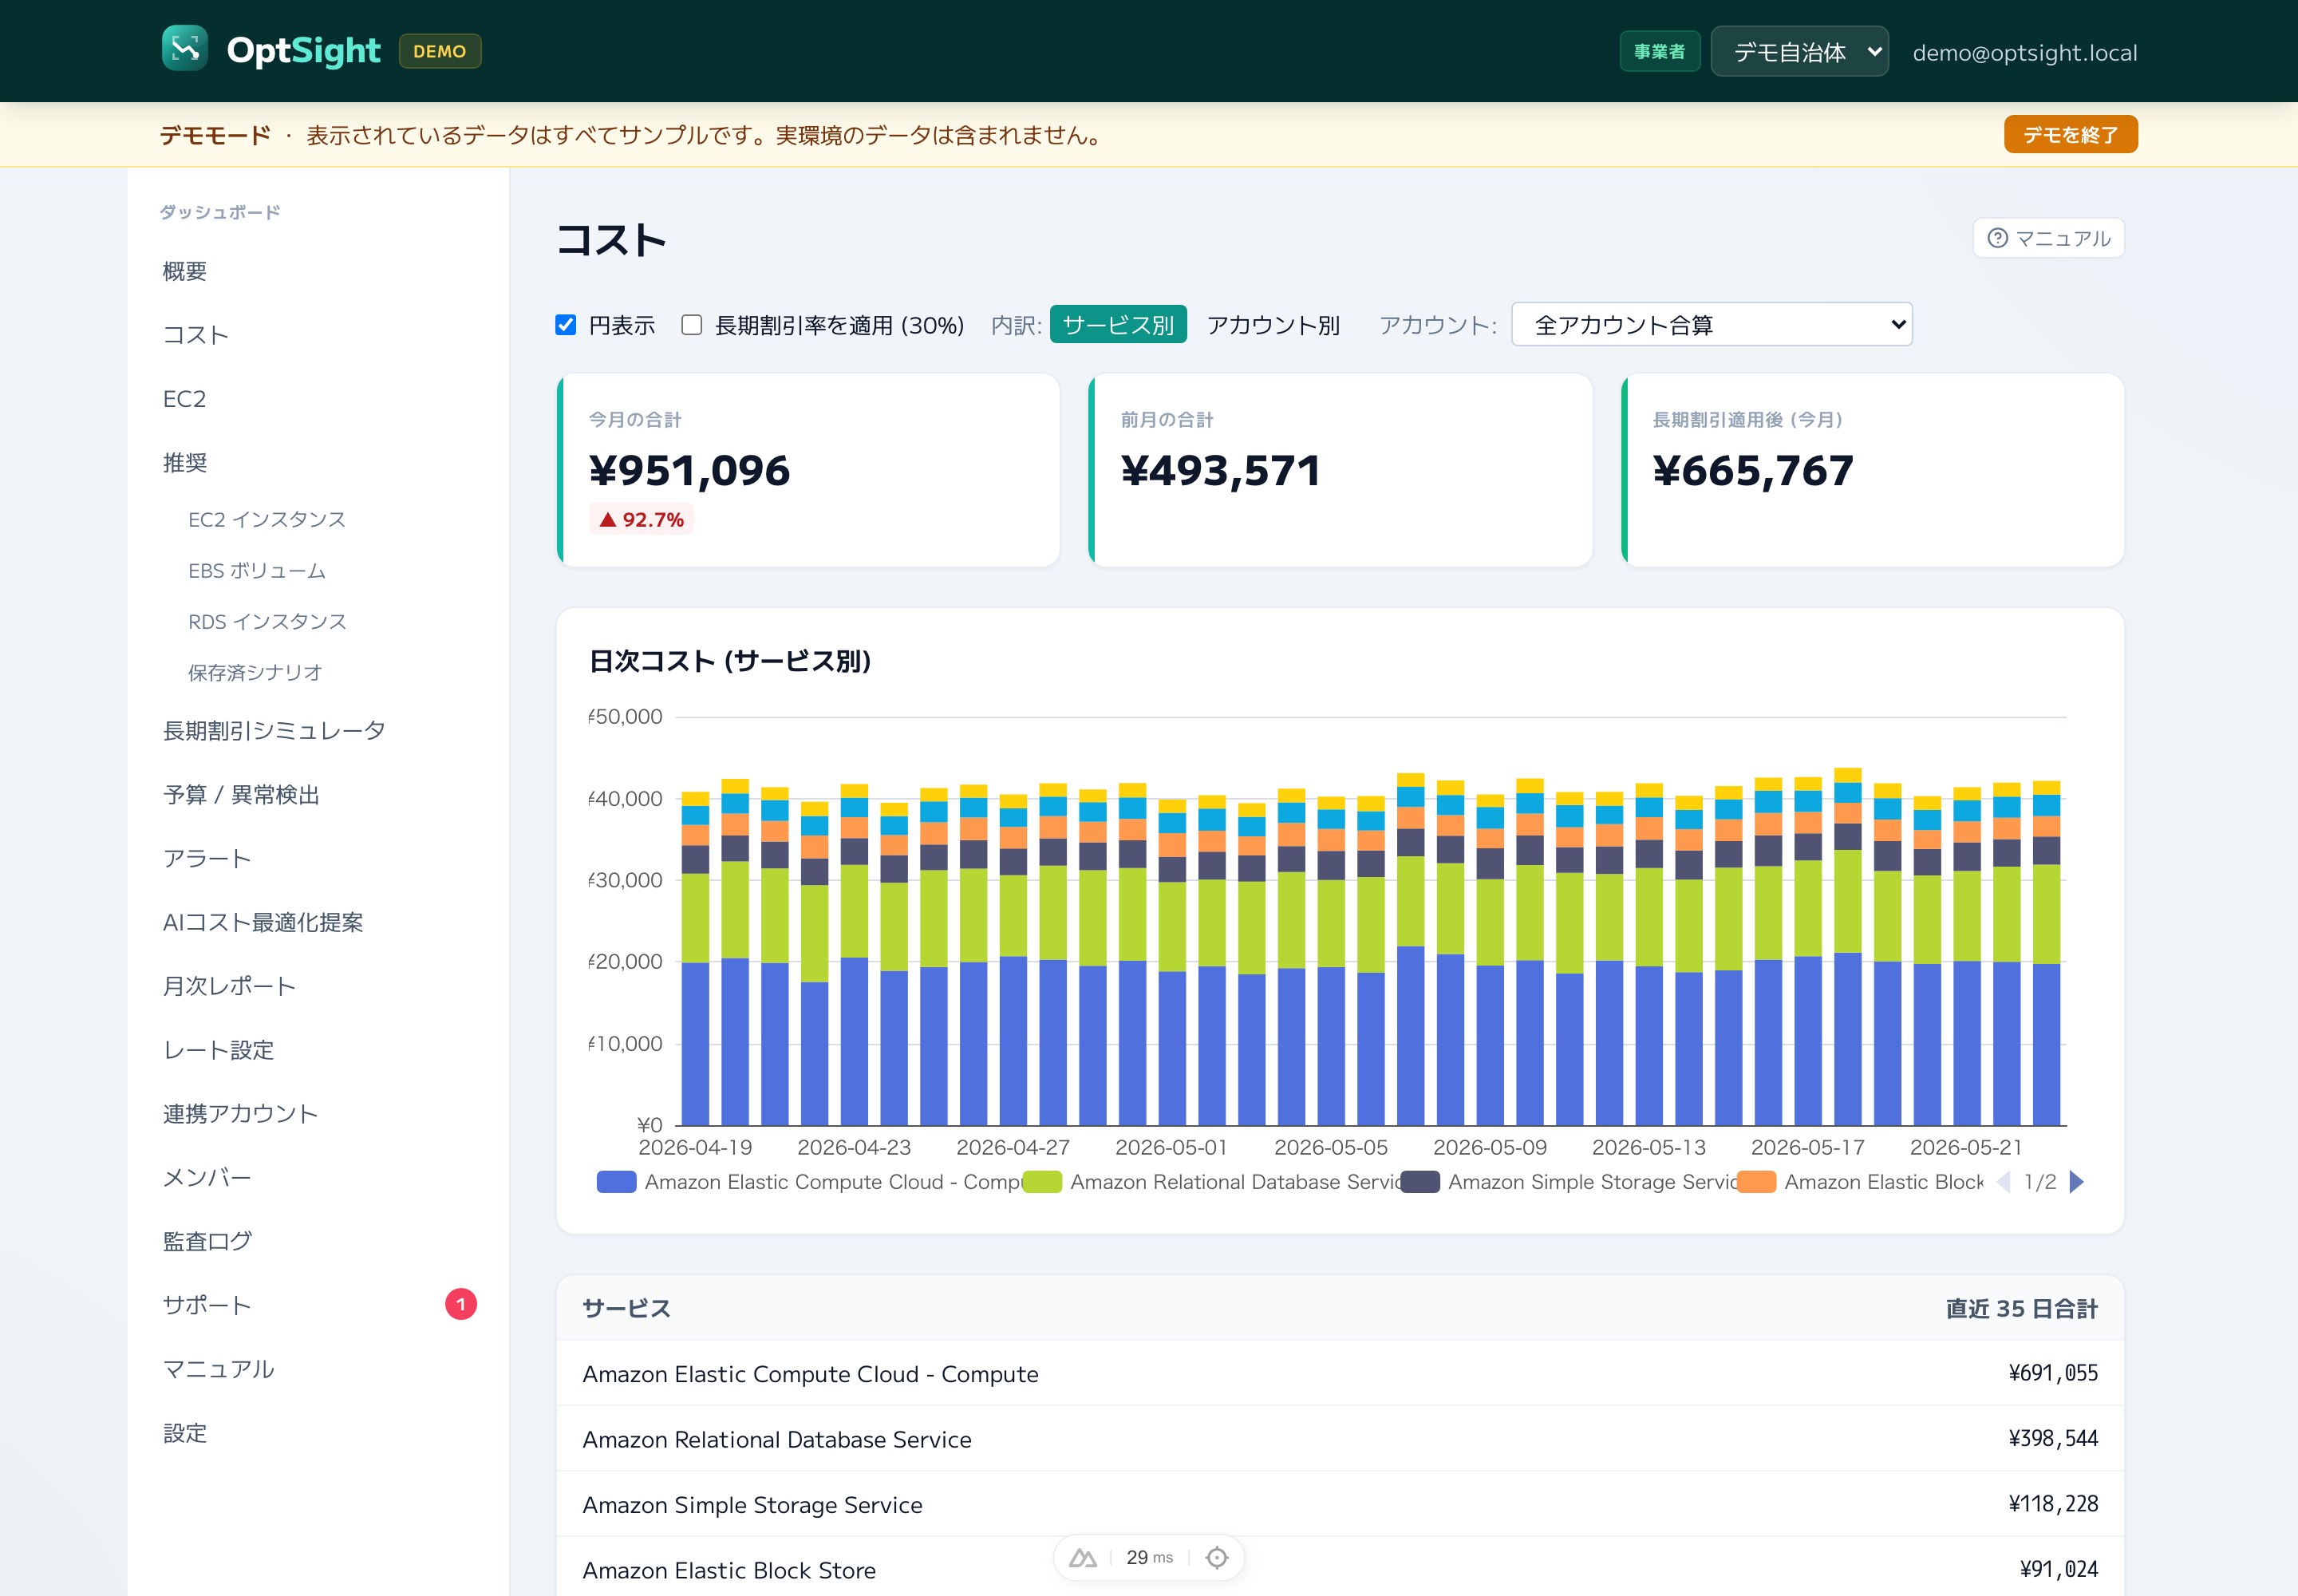Go to next legend page arrow

2076,1182
